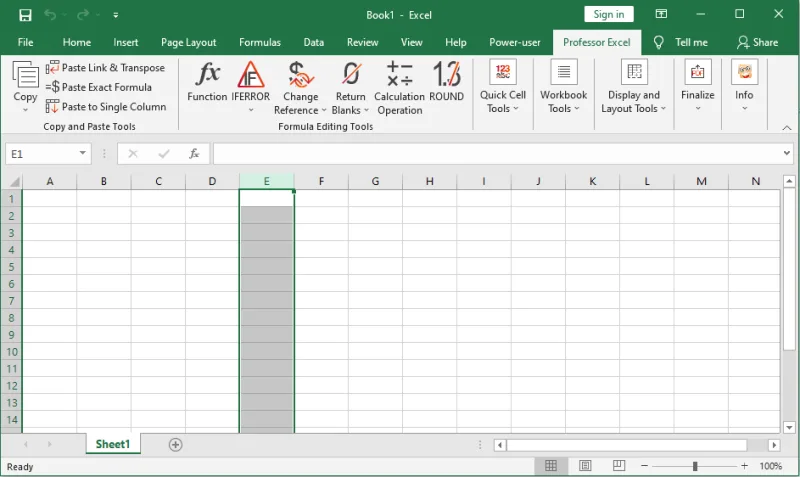Open Display and Layout Tools menu

pos(634,86)
